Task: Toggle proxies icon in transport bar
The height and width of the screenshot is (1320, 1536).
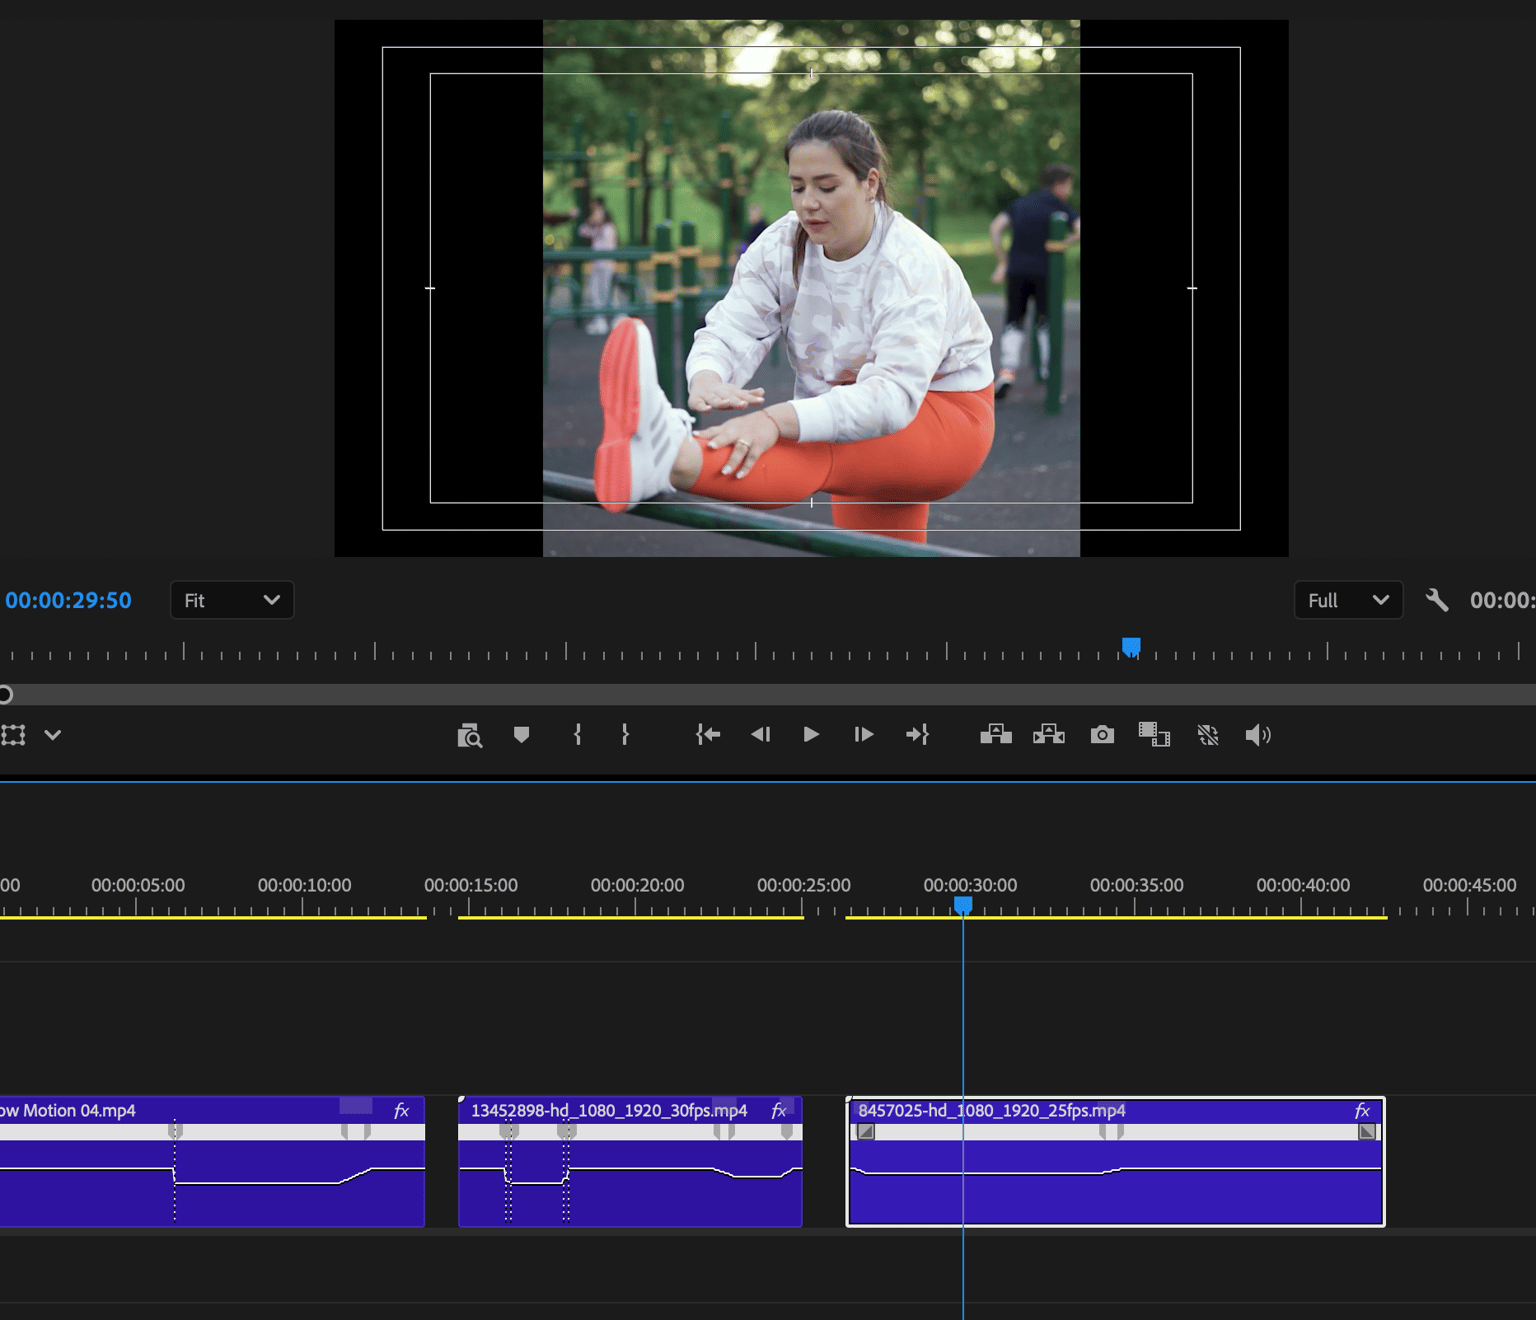Action: pyautogui.click(x=1208, y=735)
